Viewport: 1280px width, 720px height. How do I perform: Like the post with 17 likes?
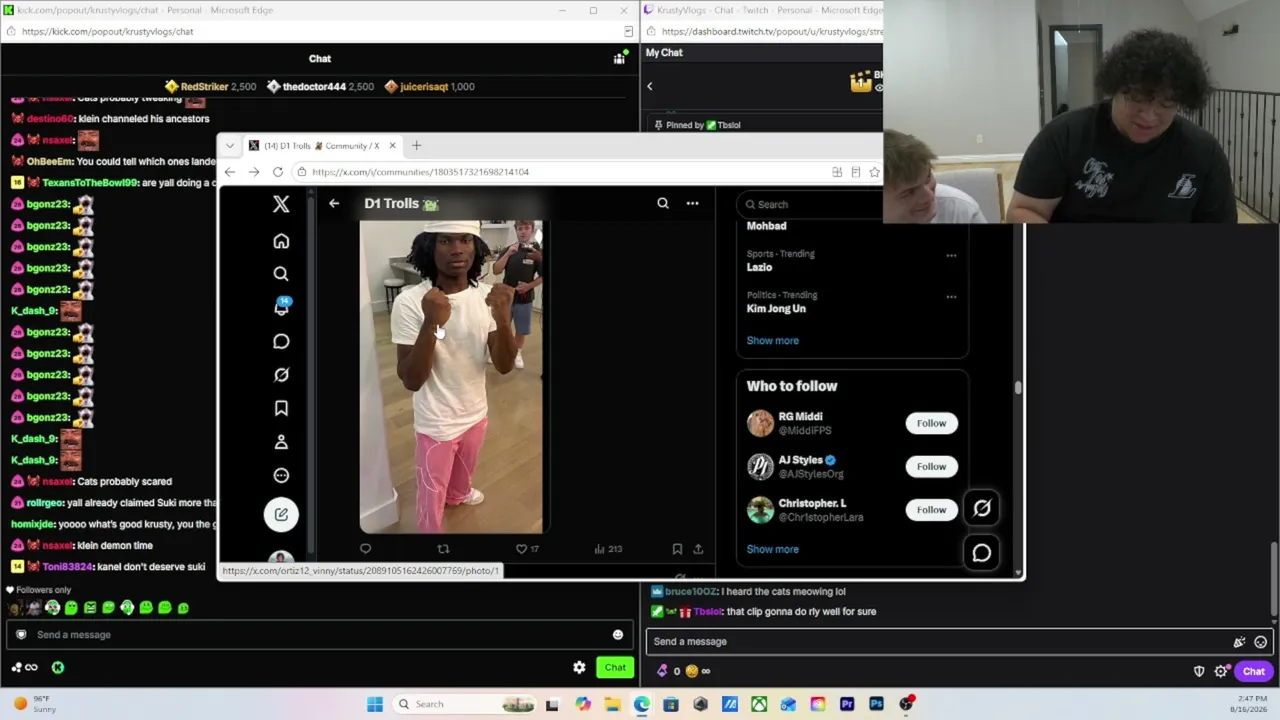527,548
